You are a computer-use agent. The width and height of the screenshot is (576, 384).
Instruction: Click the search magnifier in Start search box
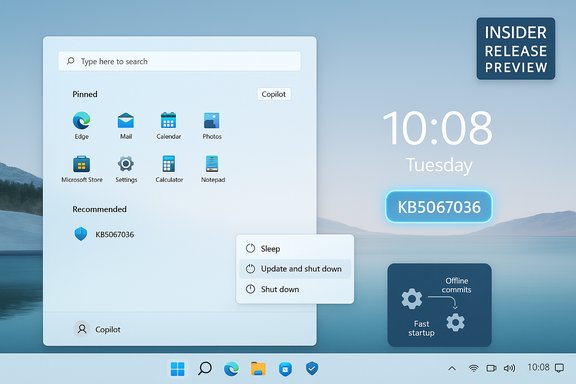(71, 61)
